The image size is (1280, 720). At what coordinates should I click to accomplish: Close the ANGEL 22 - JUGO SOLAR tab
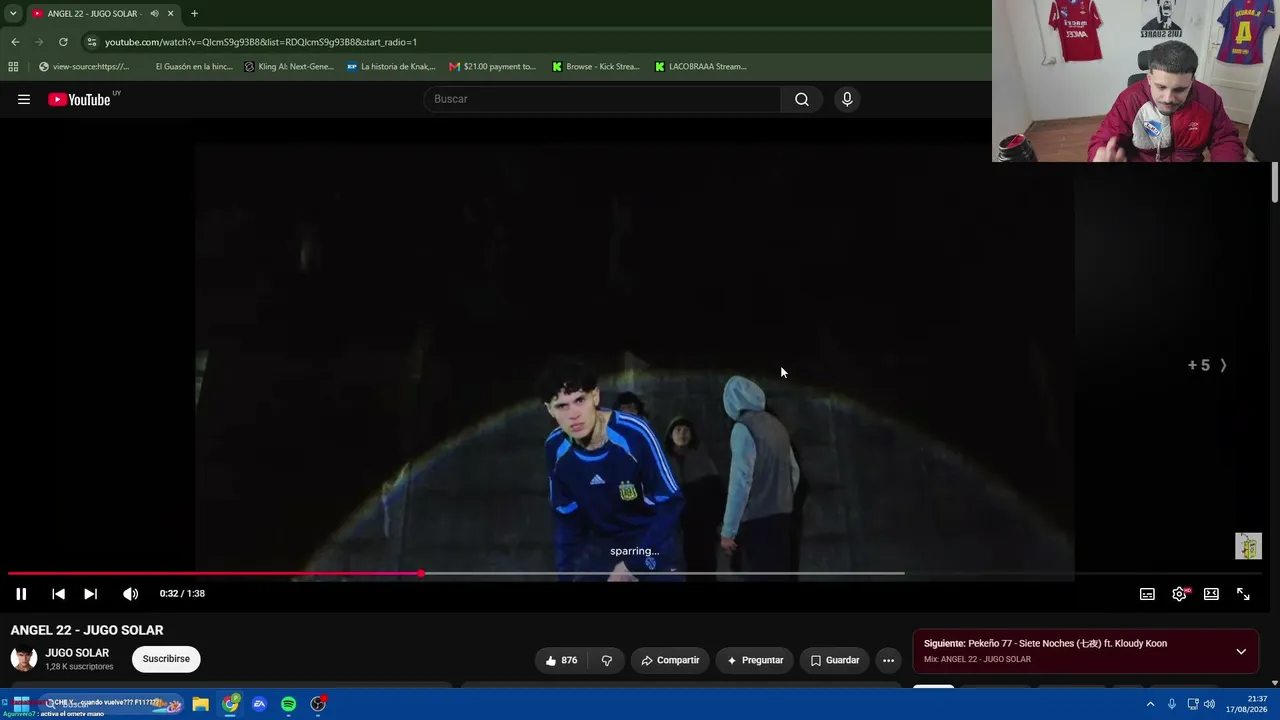[170, 14]
